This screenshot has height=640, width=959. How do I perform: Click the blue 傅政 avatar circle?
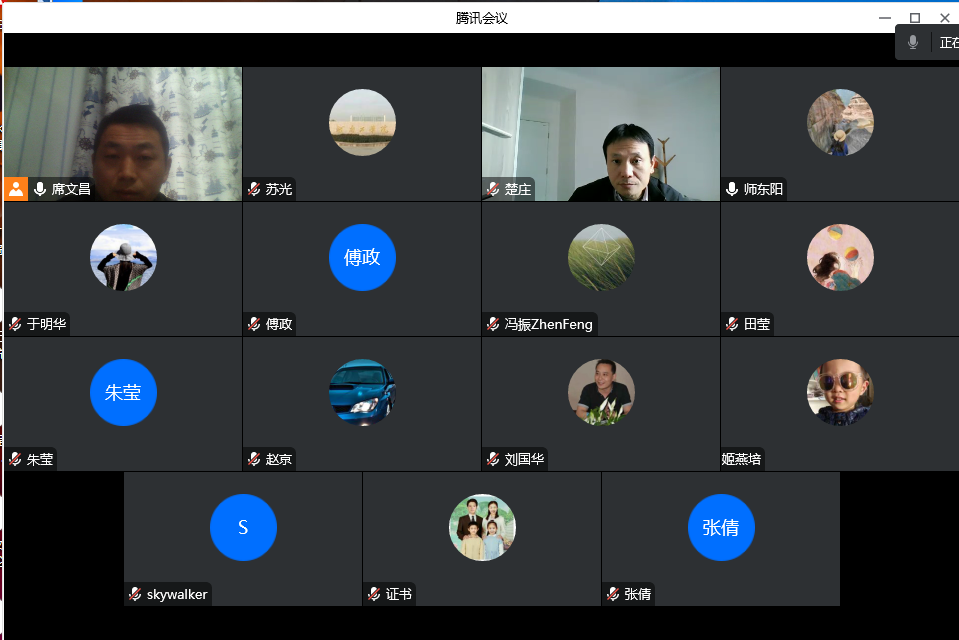[362, 257]
